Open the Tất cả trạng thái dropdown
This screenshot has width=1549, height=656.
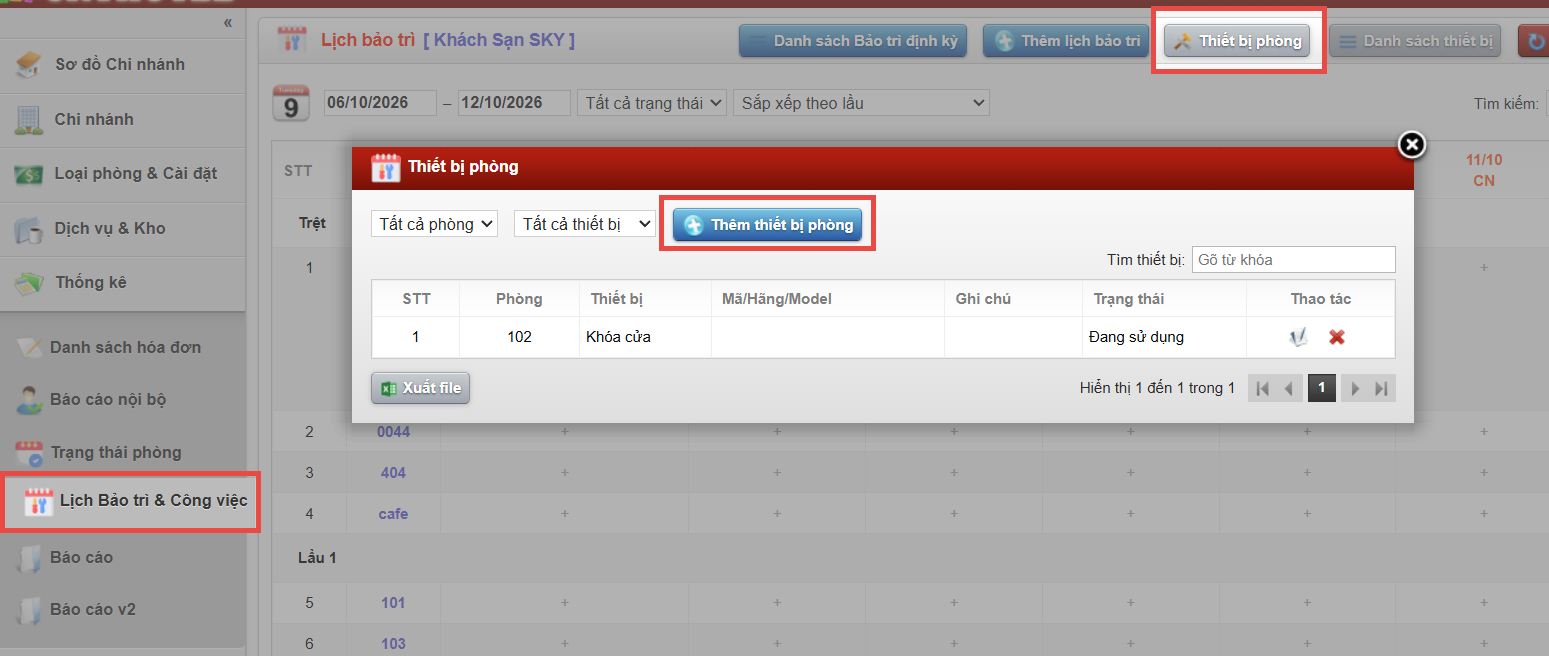(652, 103)
